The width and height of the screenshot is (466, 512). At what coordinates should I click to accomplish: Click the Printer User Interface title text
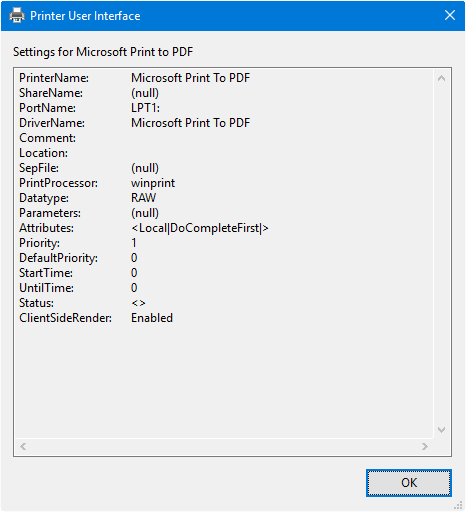(85, 16)
